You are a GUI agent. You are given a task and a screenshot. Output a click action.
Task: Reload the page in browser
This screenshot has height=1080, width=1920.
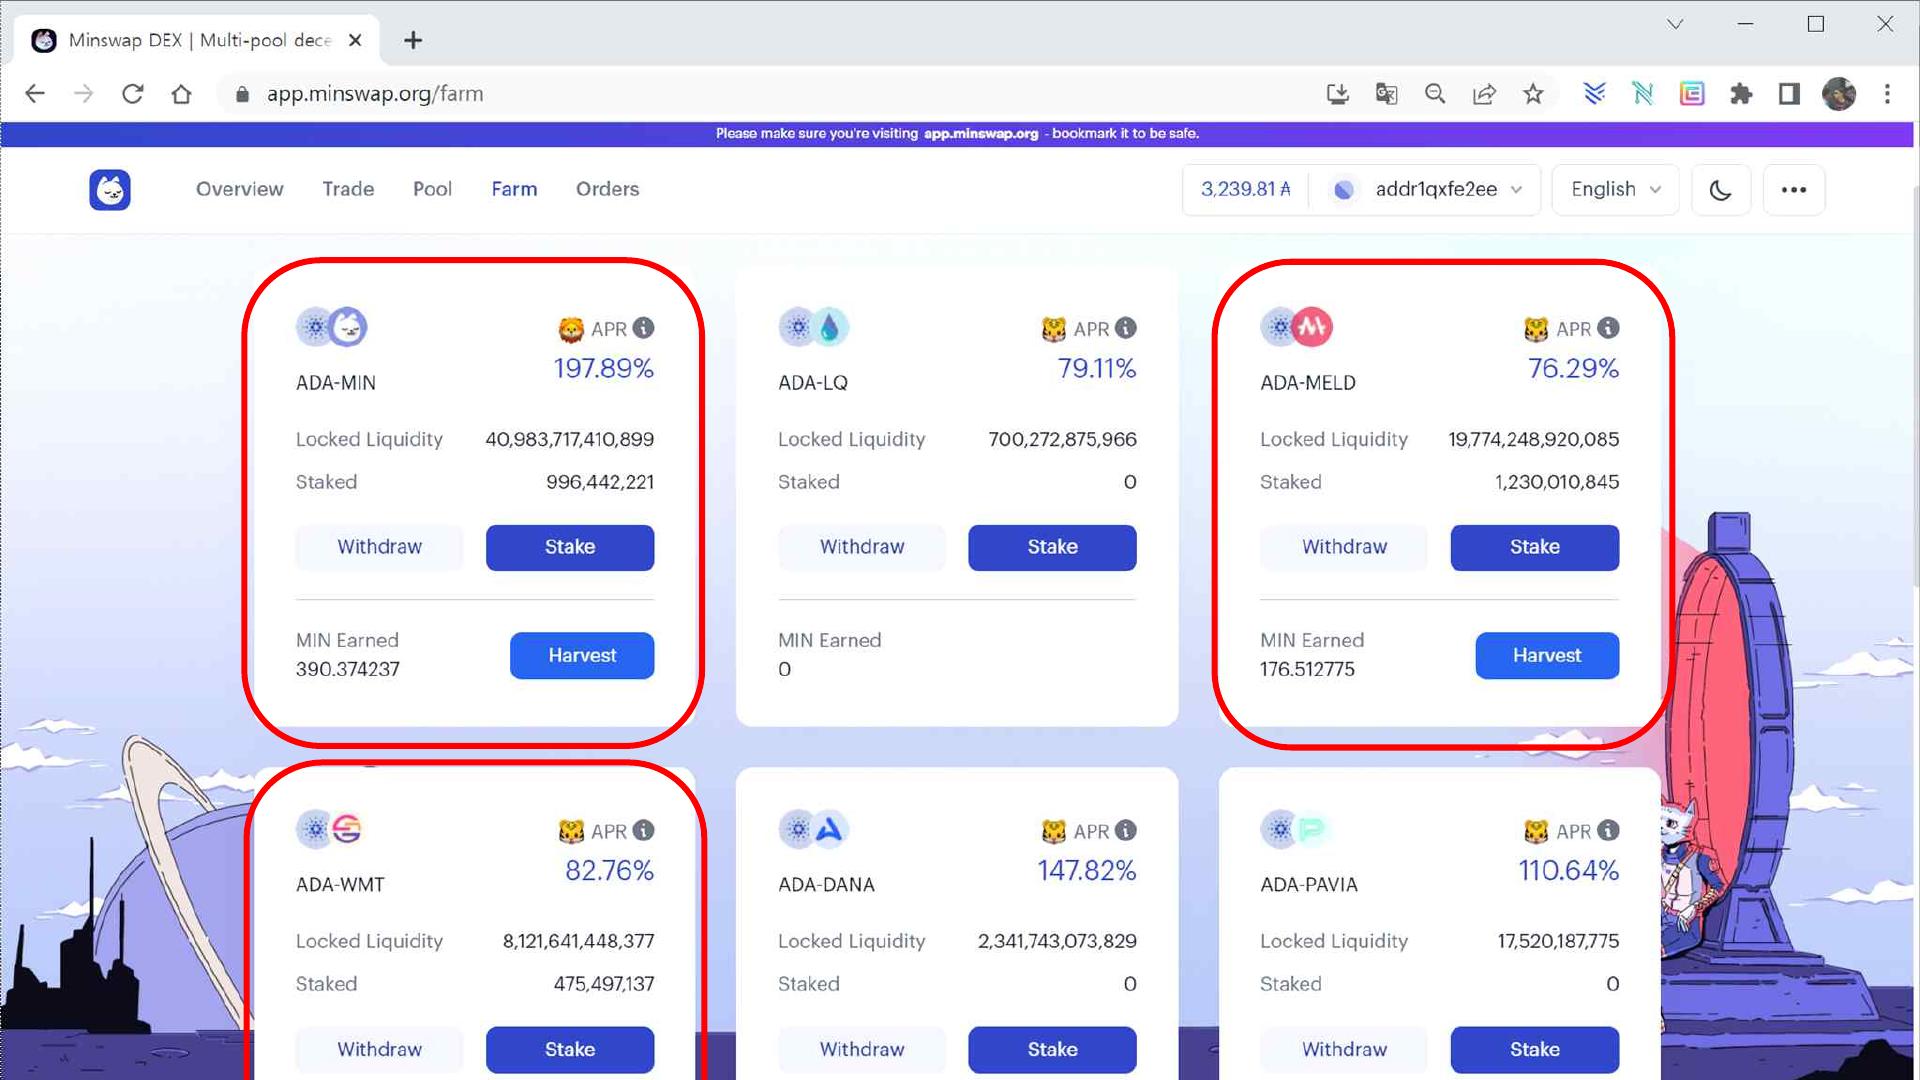132,94
